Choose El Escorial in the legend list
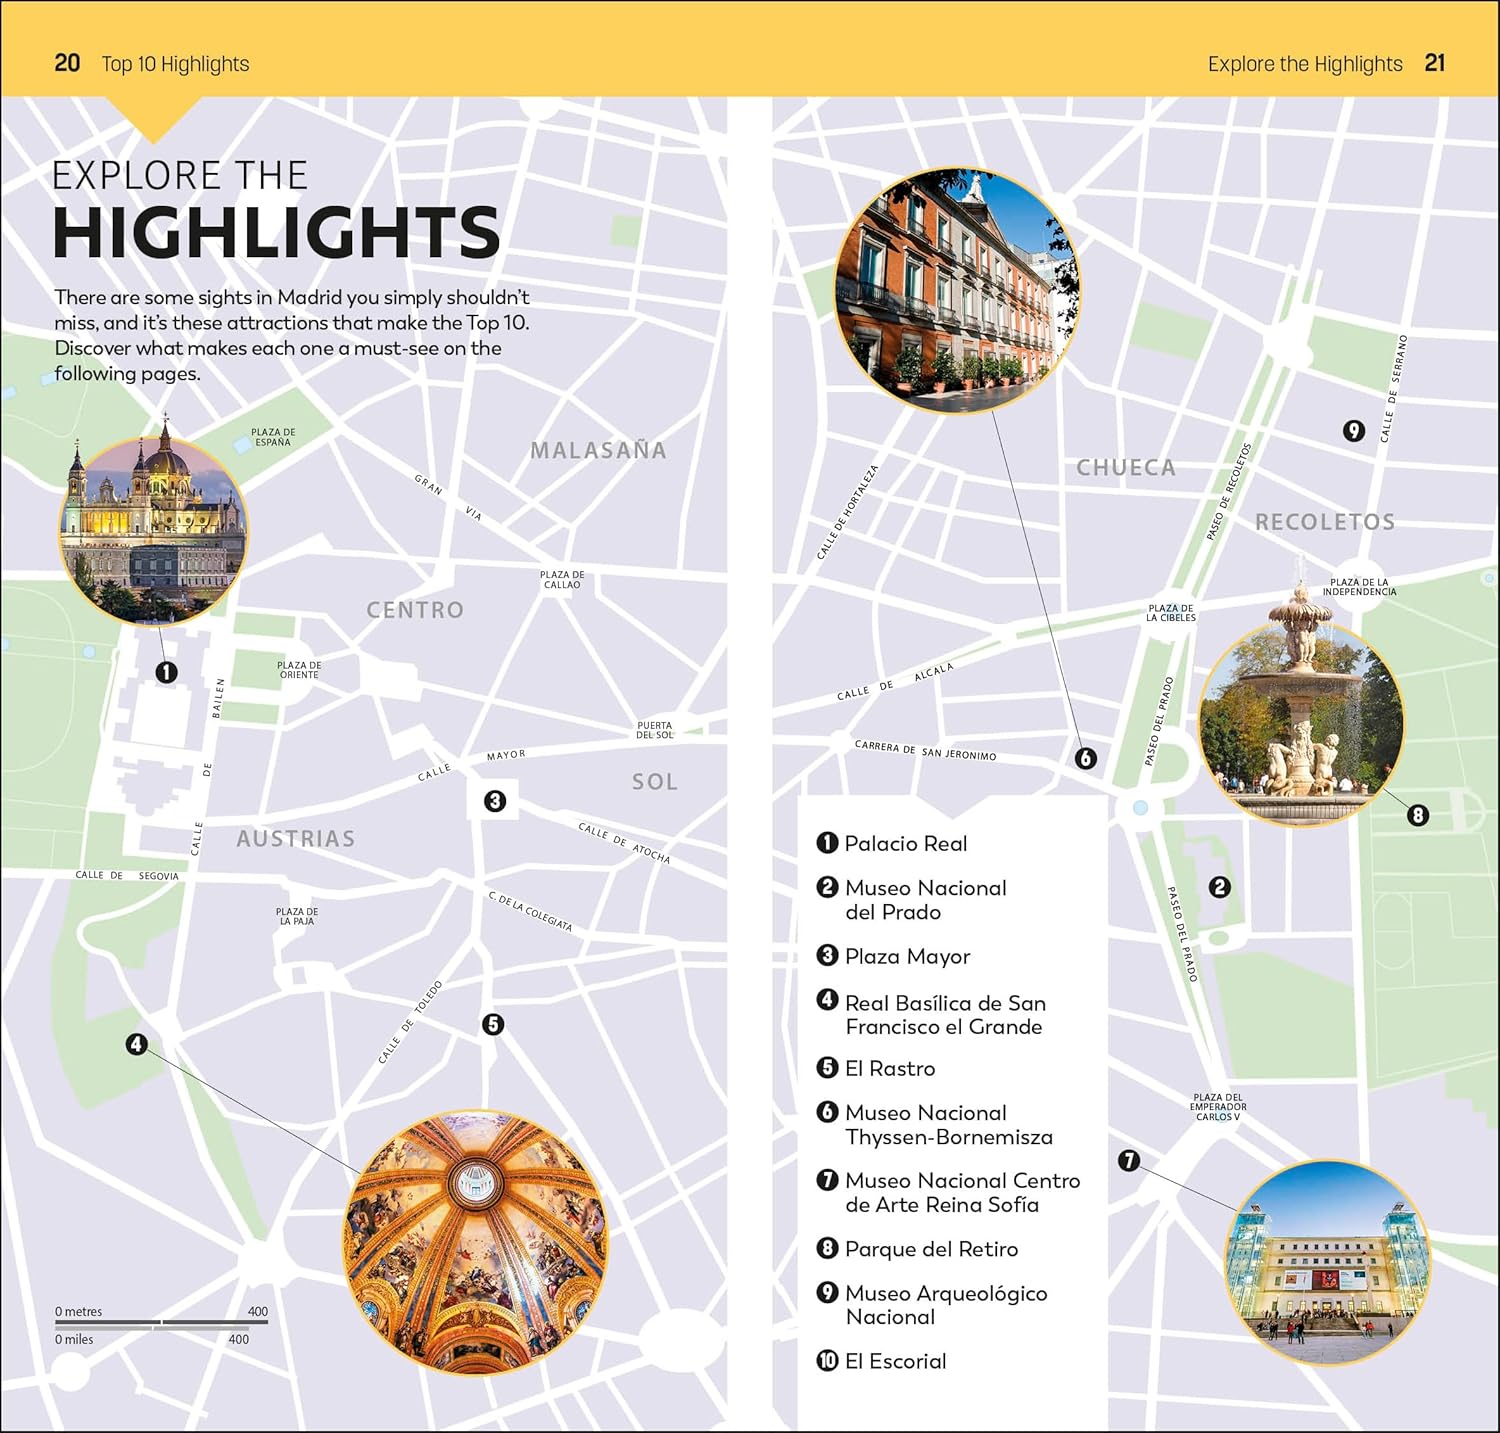Viewport: 1500px width, 1433px height. point(894,1361)
